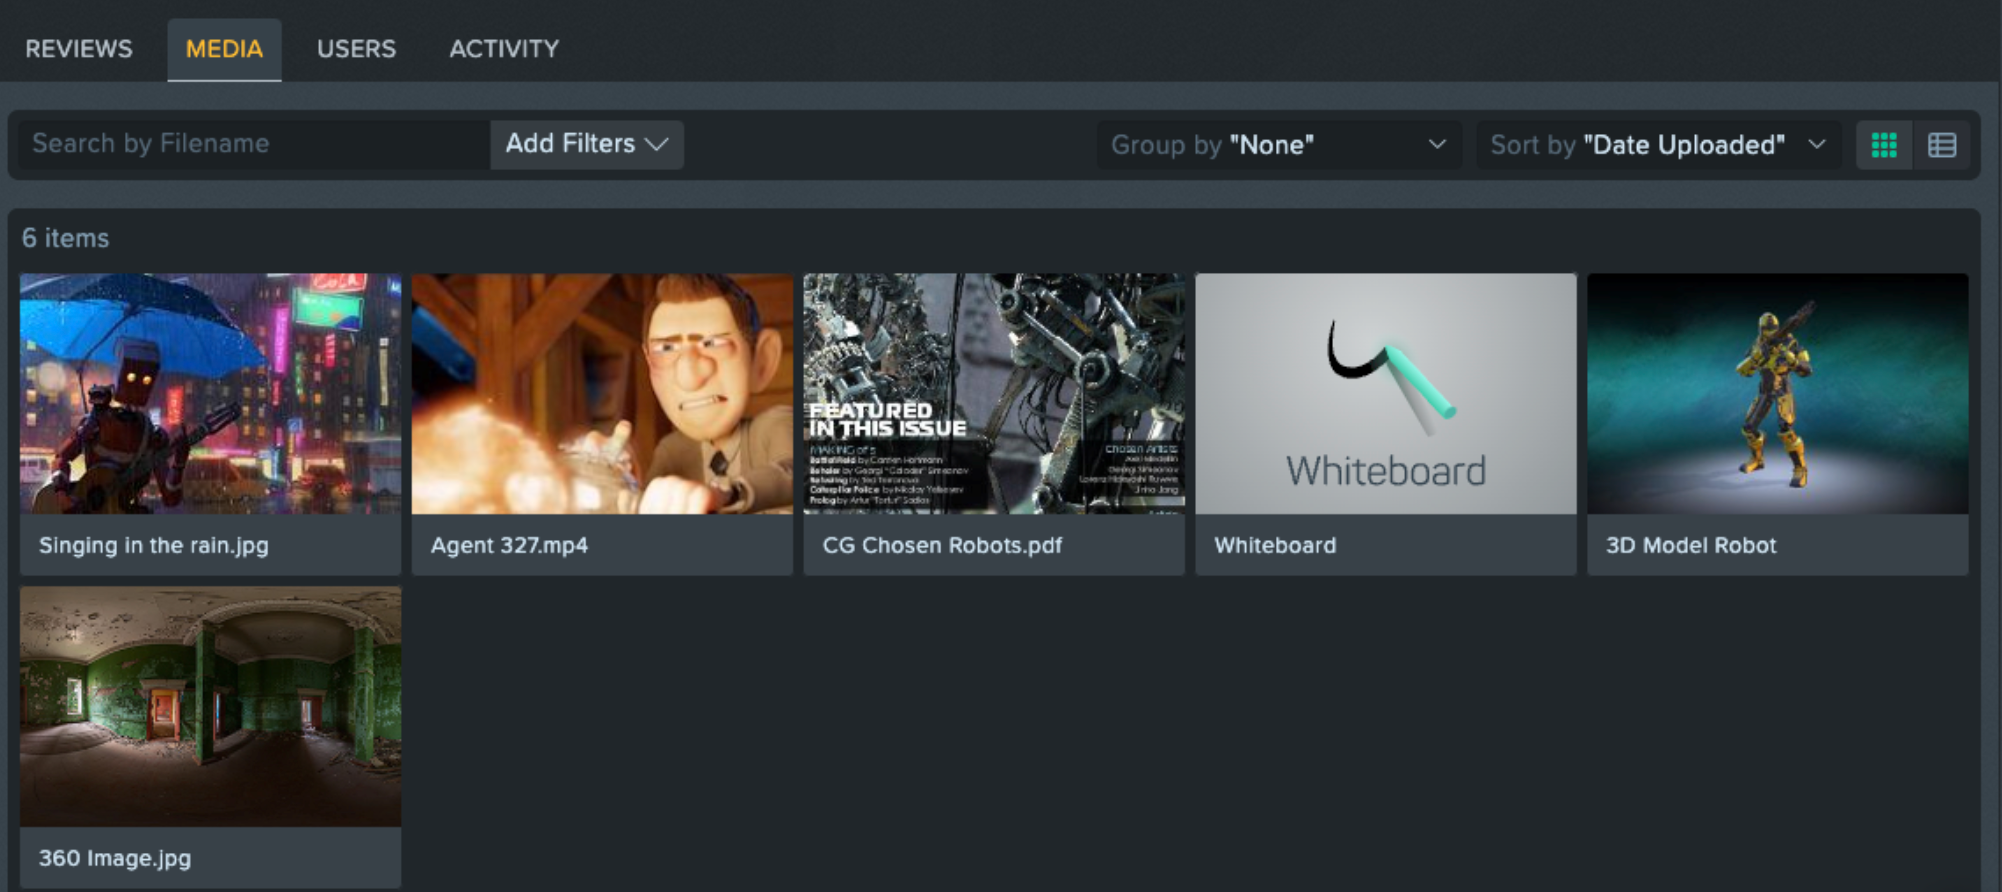2002x892 pixels.
Task: Open the 360 Image thumbnail
Action: (210, 706)
